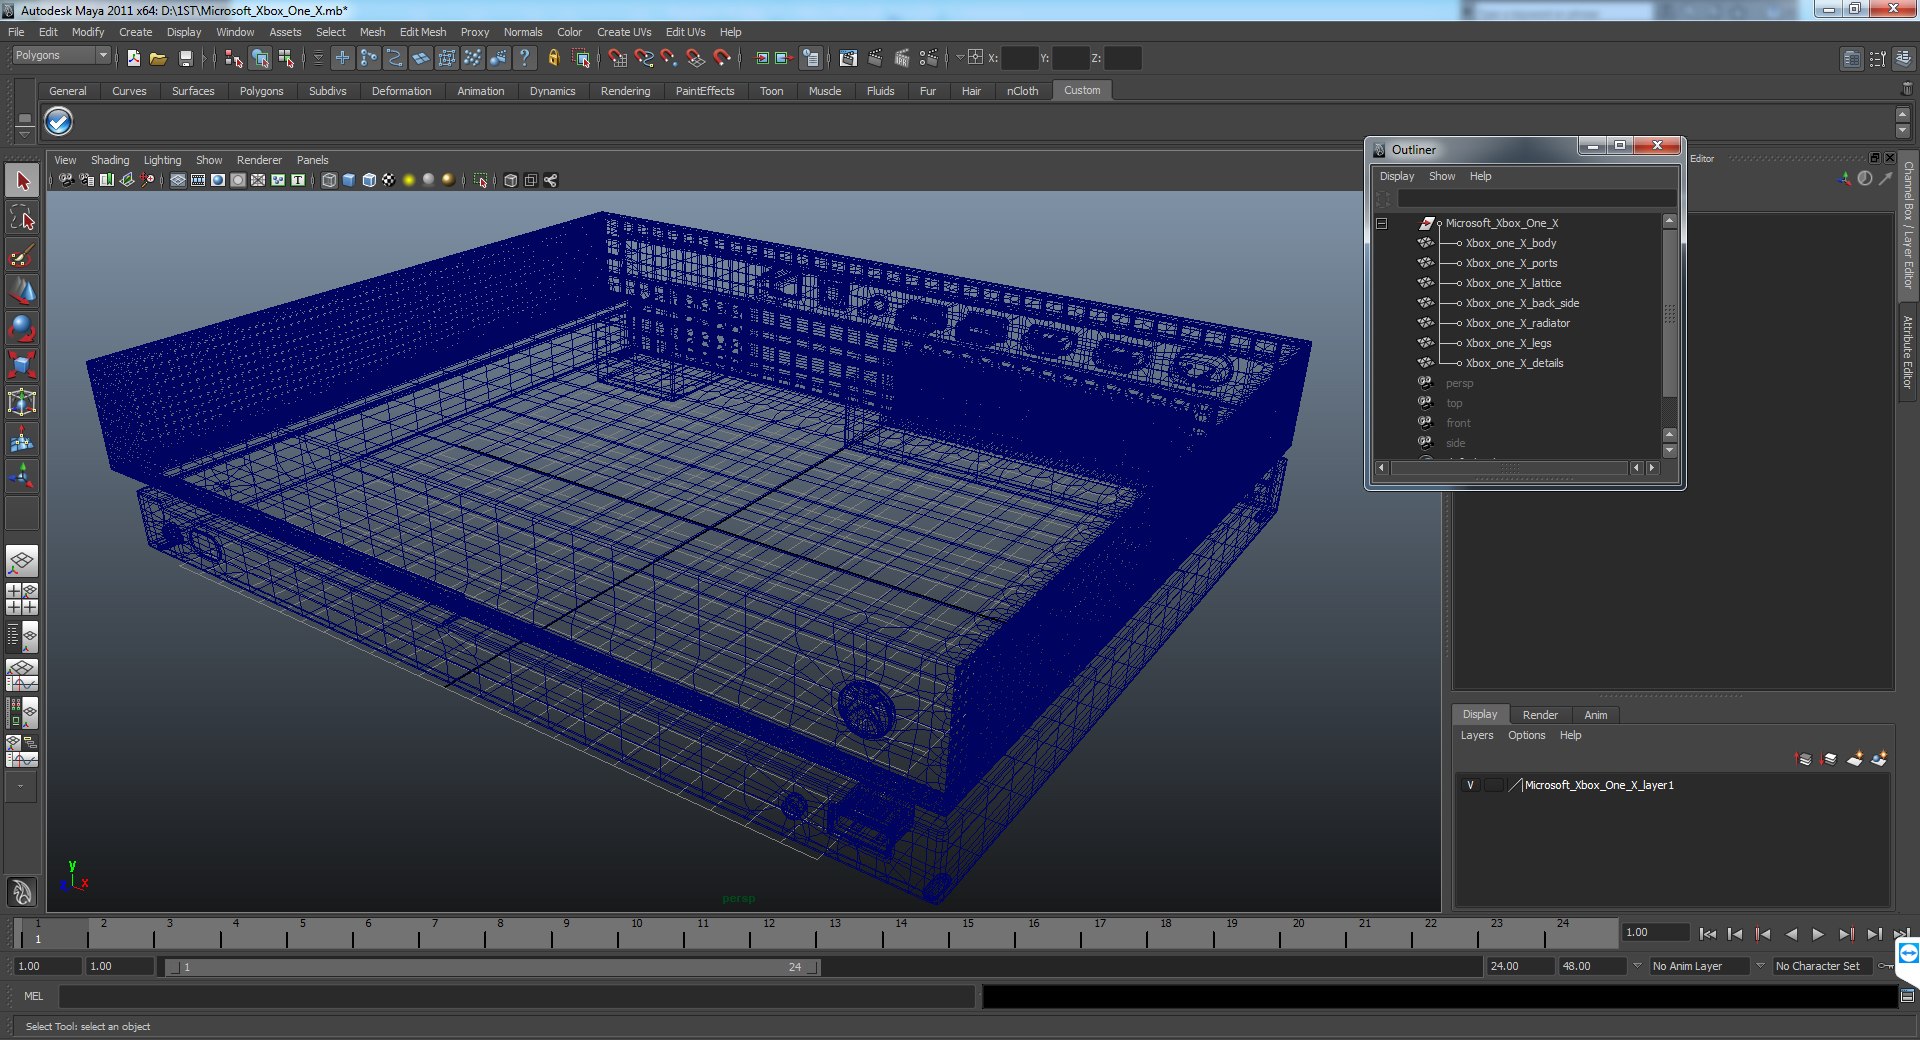Collapse the selection mask group arrow
The height and width of the screenshot is (1040, 1920).
pyautogui.click(x=318, y=58)
